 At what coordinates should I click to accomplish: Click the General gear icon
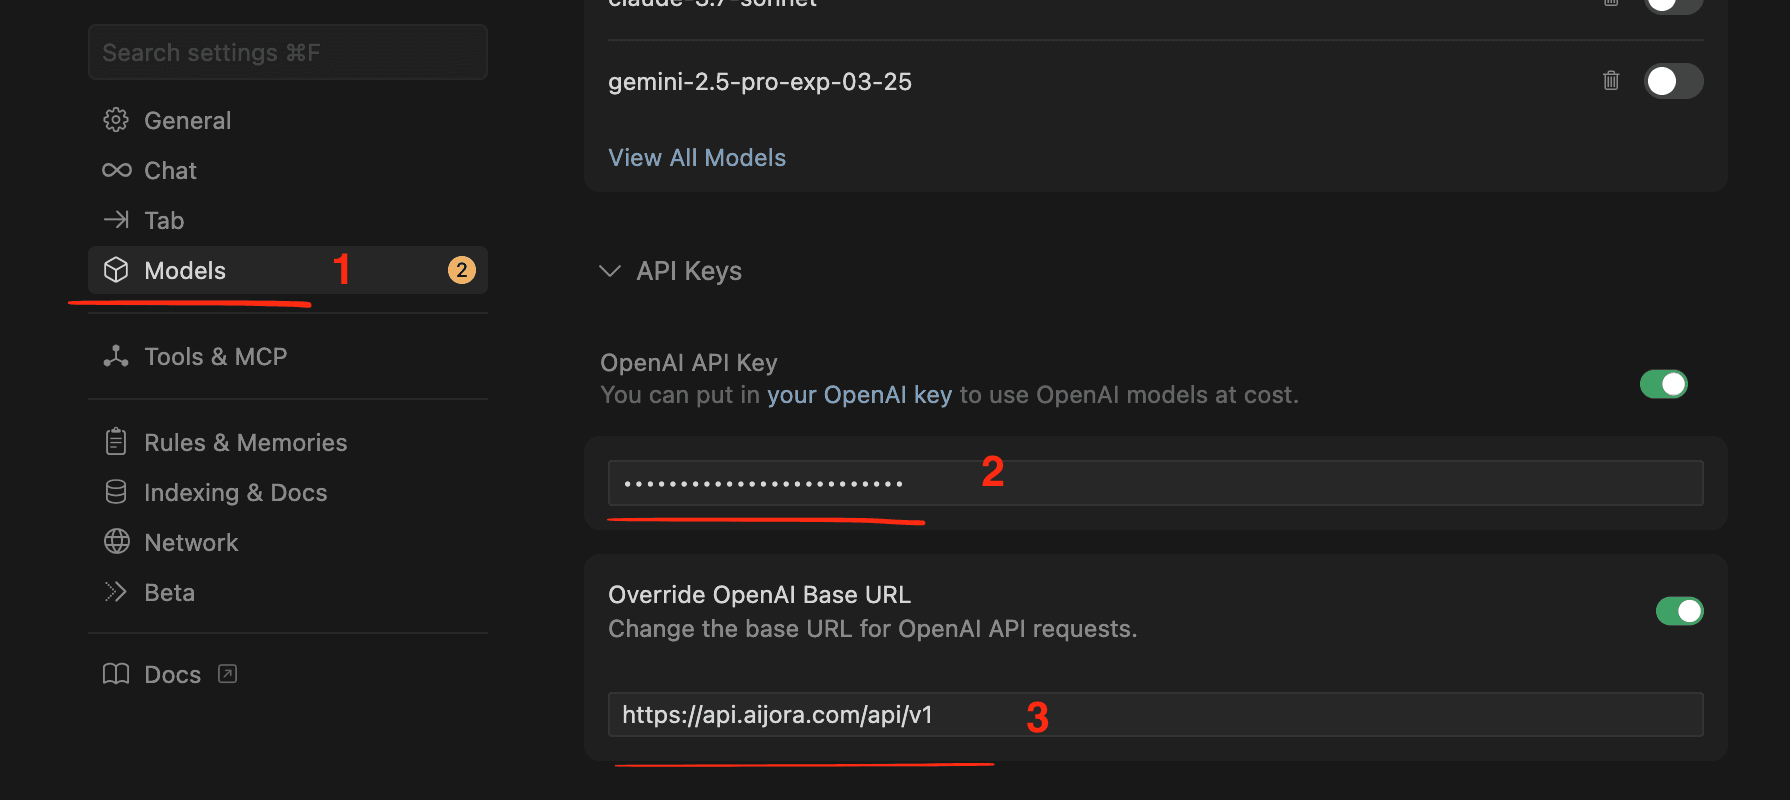[x=116, y=120]
